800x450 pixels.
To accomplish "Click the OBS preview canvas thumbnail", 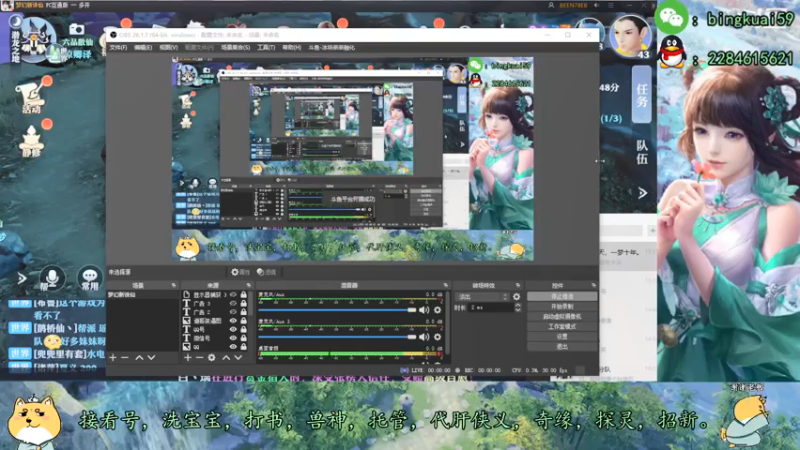I will click(x=353, y=159).
